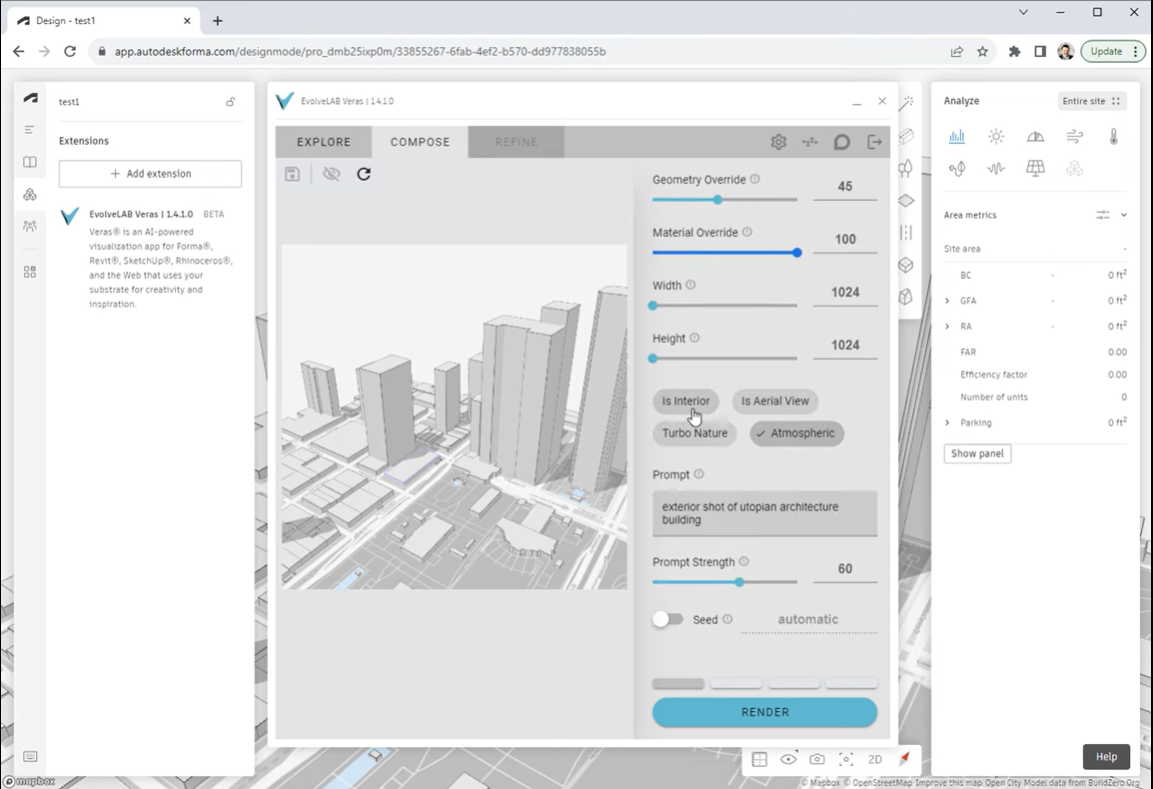
Task: Click the camera icon in bottom toolbar
Action: click(817, 760)
